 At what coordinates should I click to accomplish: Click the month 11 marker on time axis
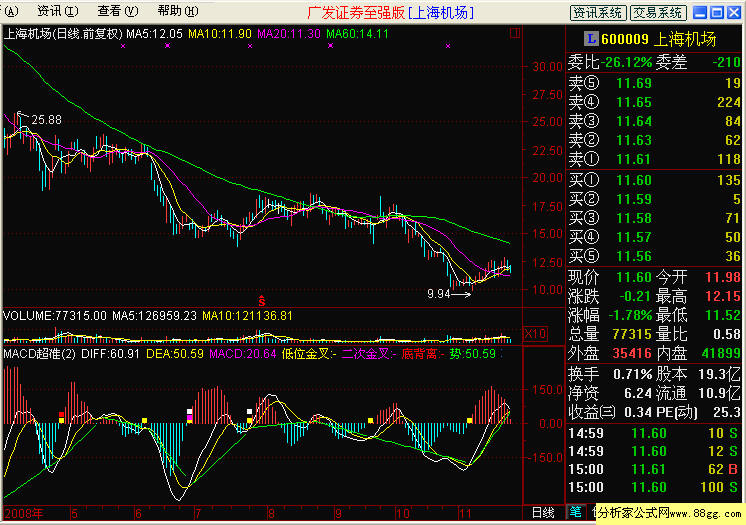464,514
